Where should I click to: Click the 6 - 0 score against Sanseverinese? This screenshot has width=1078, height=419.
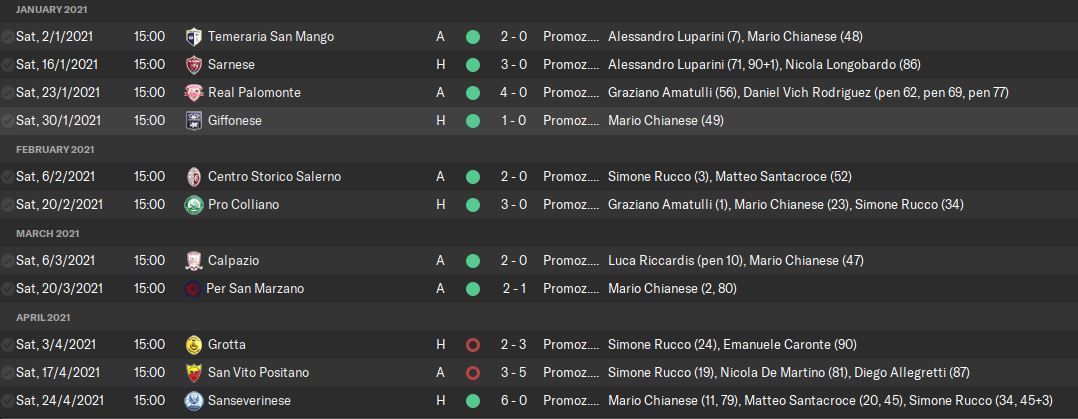[515, 400]
